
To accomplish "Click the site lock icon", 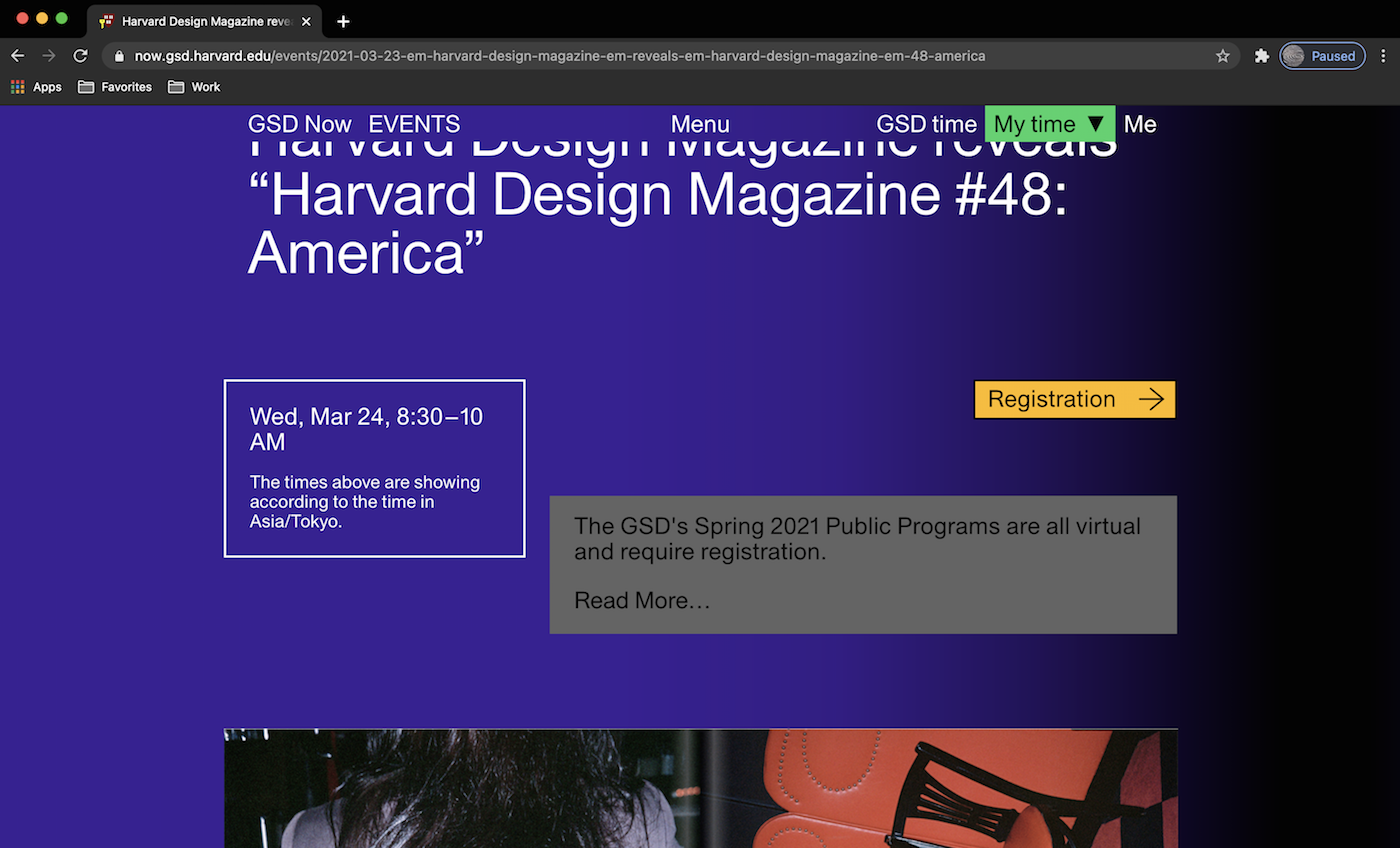I will click(x=119, y=56).
